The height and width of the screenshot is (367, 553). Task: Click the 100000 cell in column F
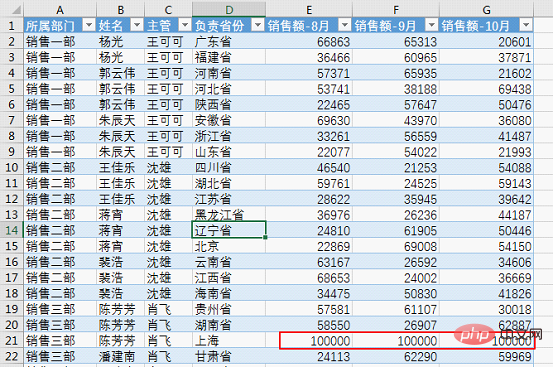click(396, 341)
